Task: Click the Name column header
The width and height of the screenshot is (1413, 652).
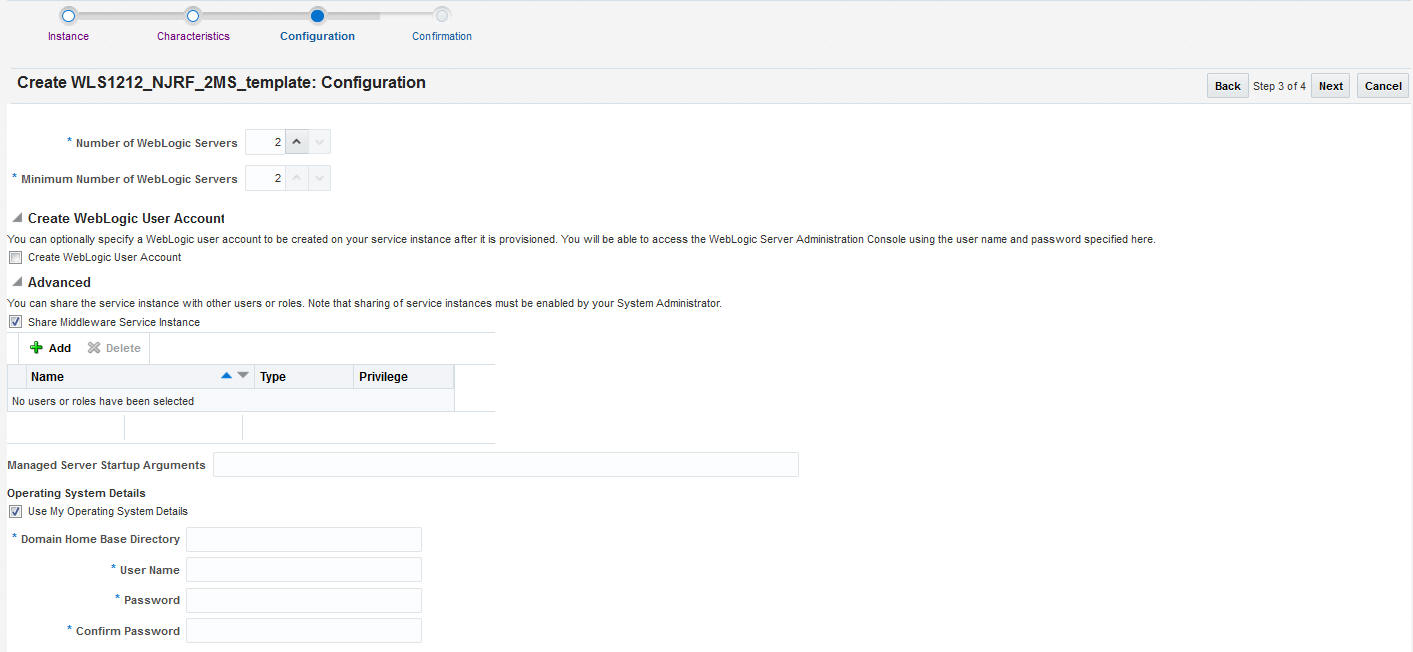Action: 140,377
